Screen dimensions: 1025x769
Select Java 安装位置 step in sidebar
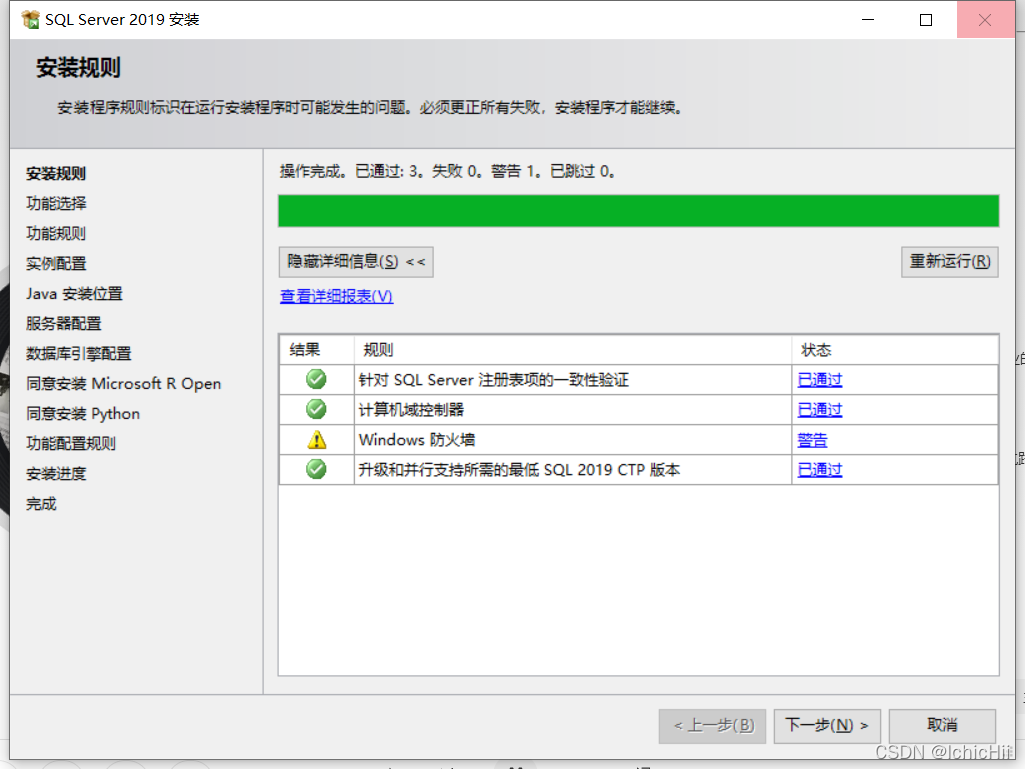[x=75, y=294]
